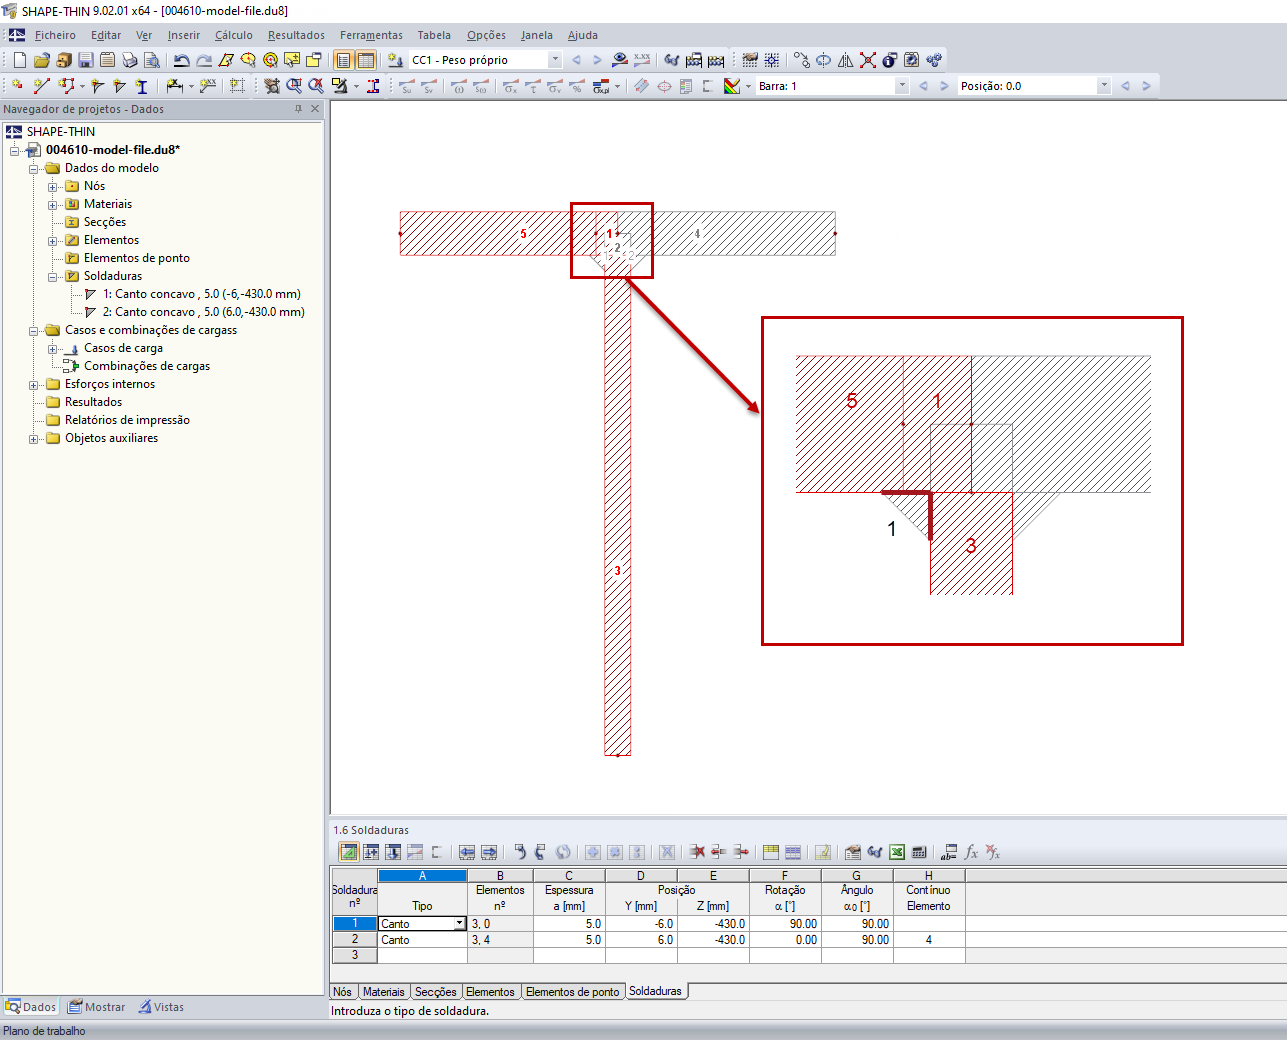Click the color scale results icon
This screenshot has width=1287, height=1040.
pos(732,86)
